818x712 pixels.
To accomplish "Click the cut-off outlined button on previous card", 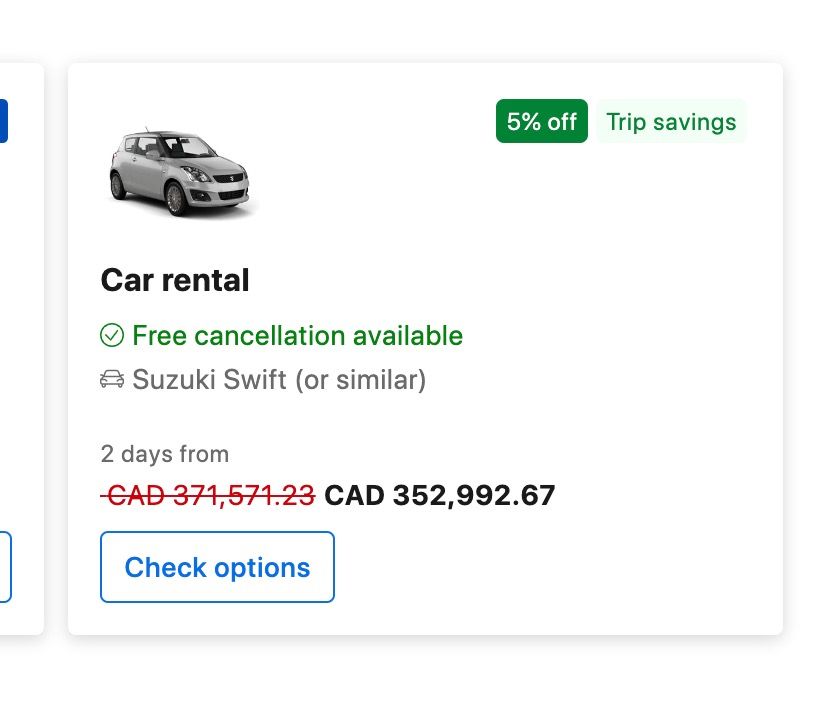I will (5, 567).
